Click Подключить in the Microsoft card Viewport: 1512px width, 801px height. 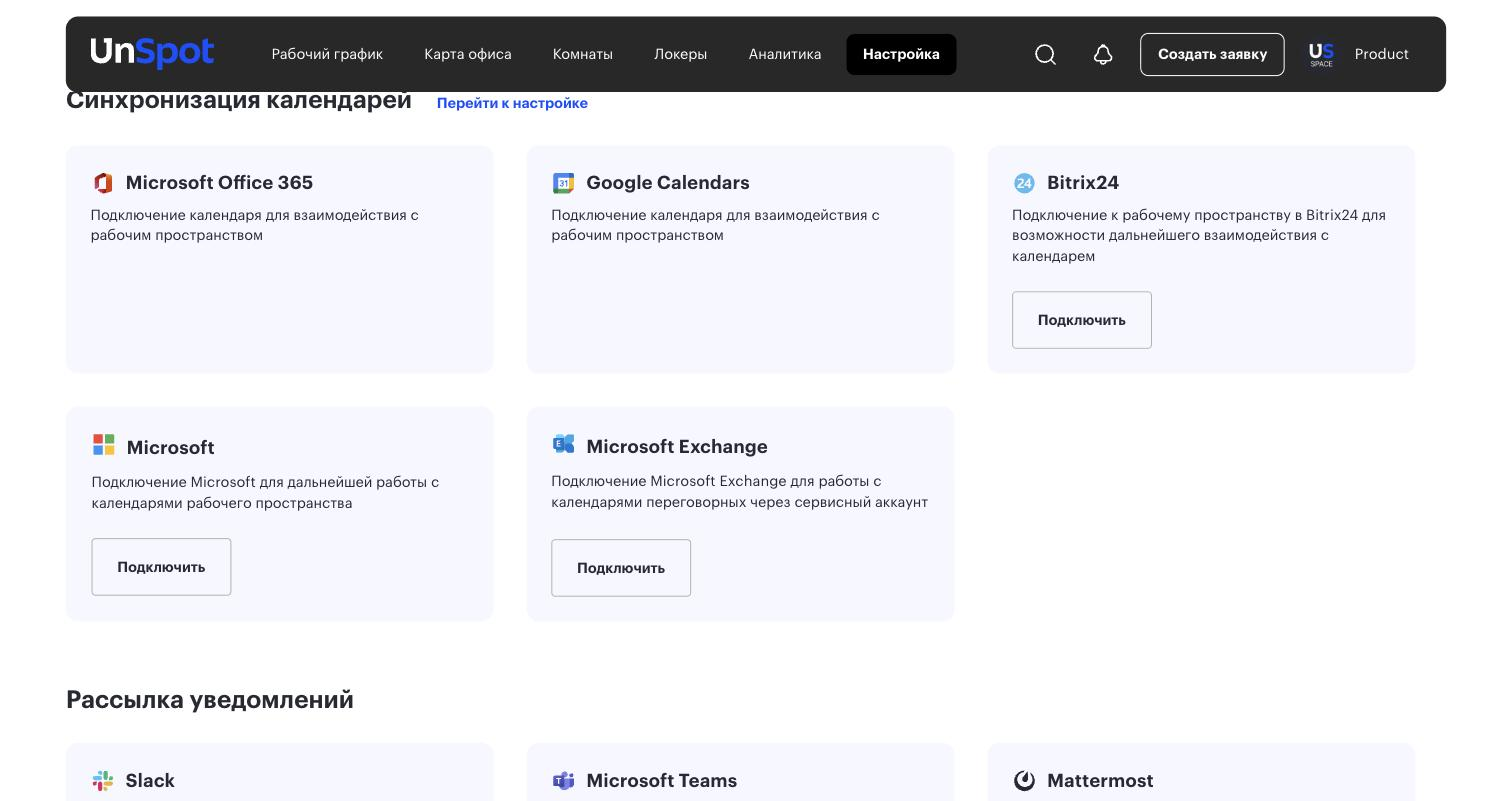click(x=161, y=567)
